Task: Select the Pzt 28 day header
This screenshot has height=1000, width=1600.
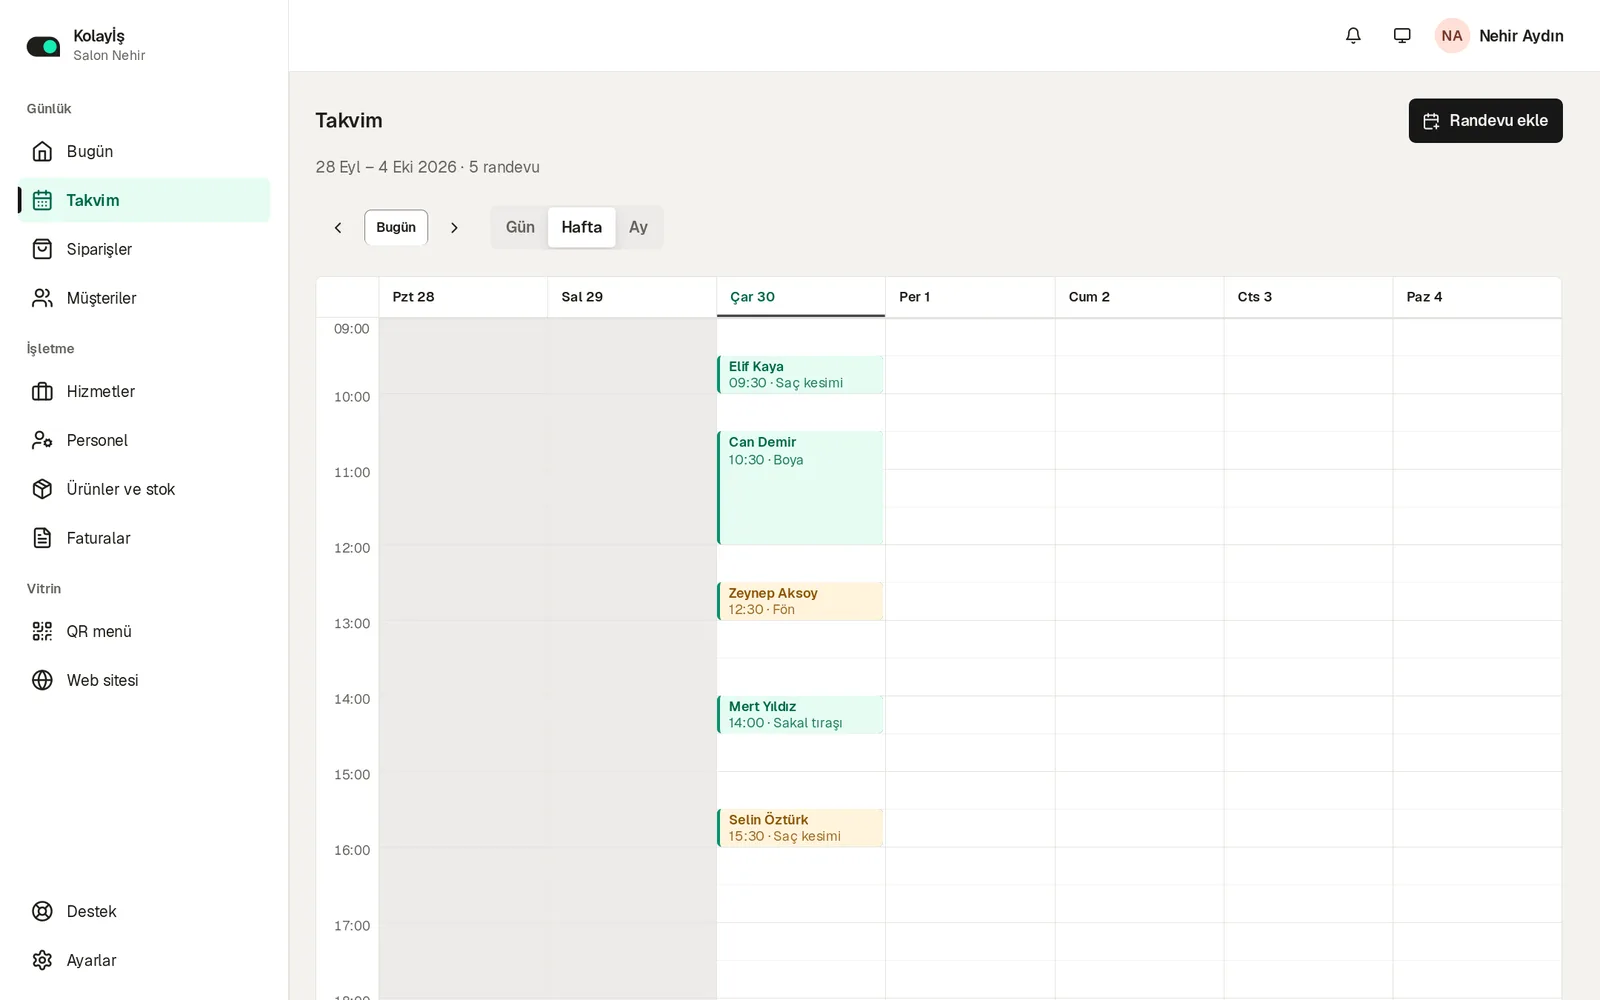Action: 463,297
